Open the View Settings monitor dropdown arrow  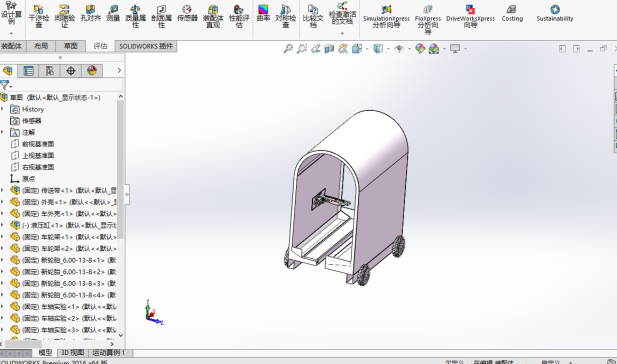(466, 49)
